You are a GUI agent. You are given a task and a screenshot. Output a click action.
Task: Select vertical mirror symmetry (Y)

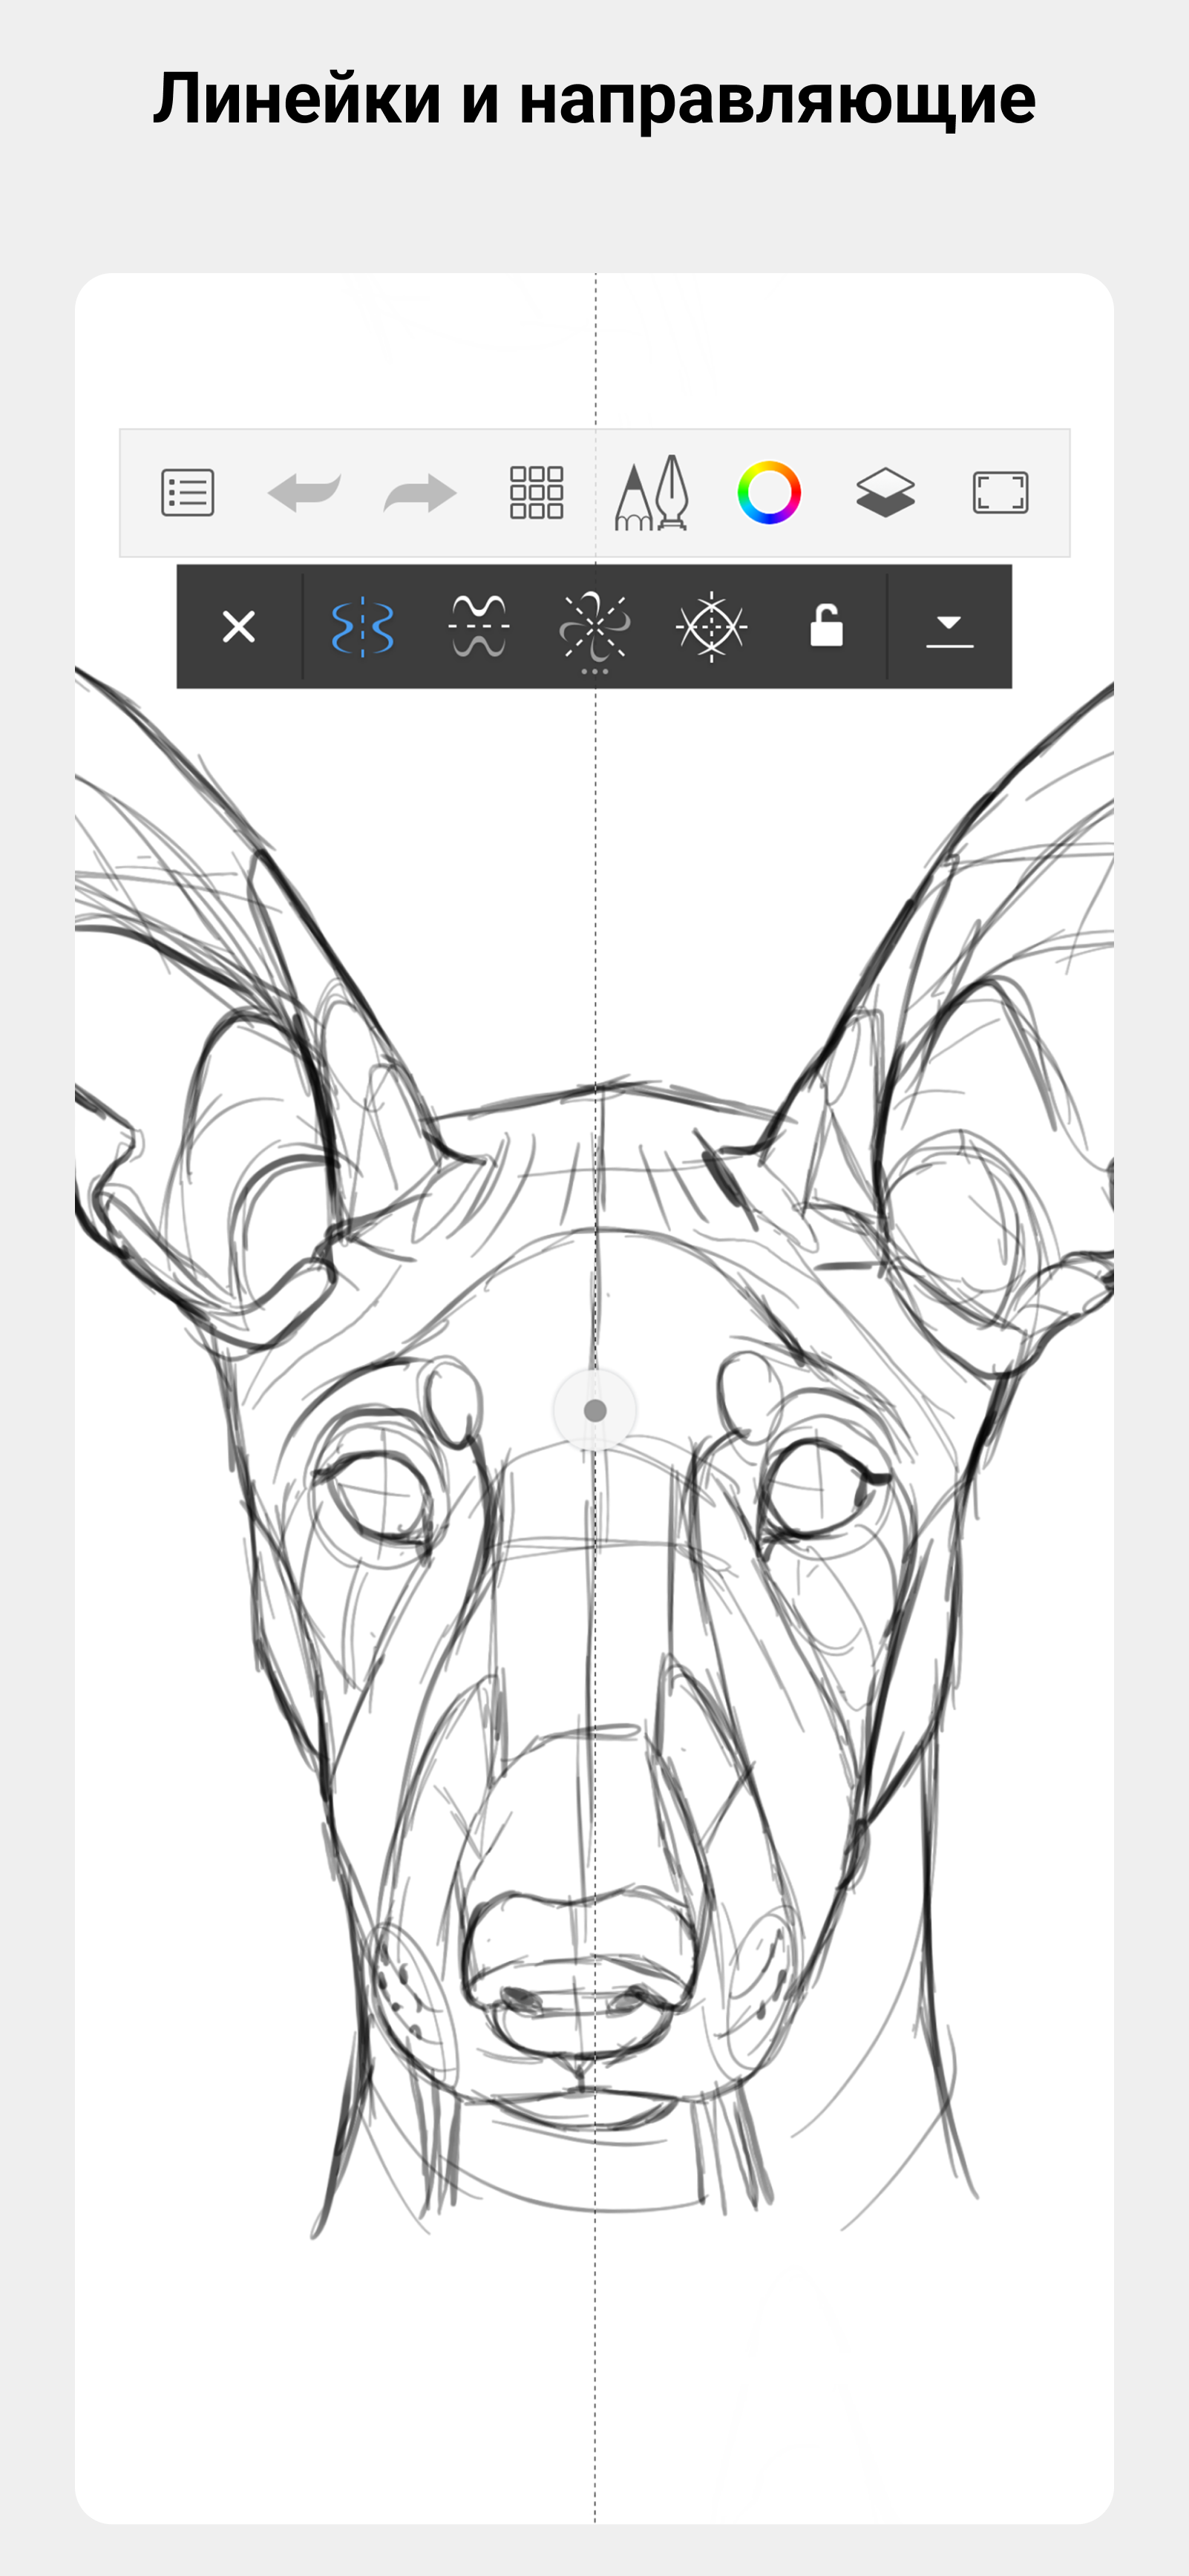[x=362, y=627]
